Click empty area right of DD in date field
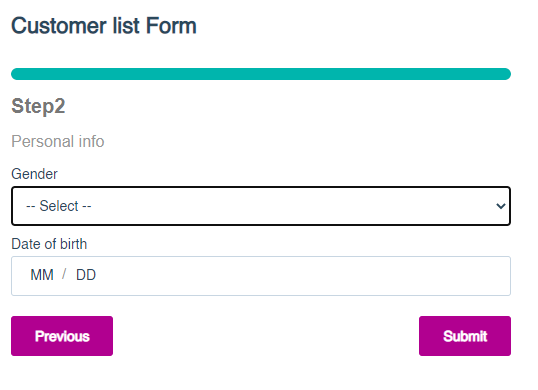This screenshot has width=538, height=390. coord(302,276)
